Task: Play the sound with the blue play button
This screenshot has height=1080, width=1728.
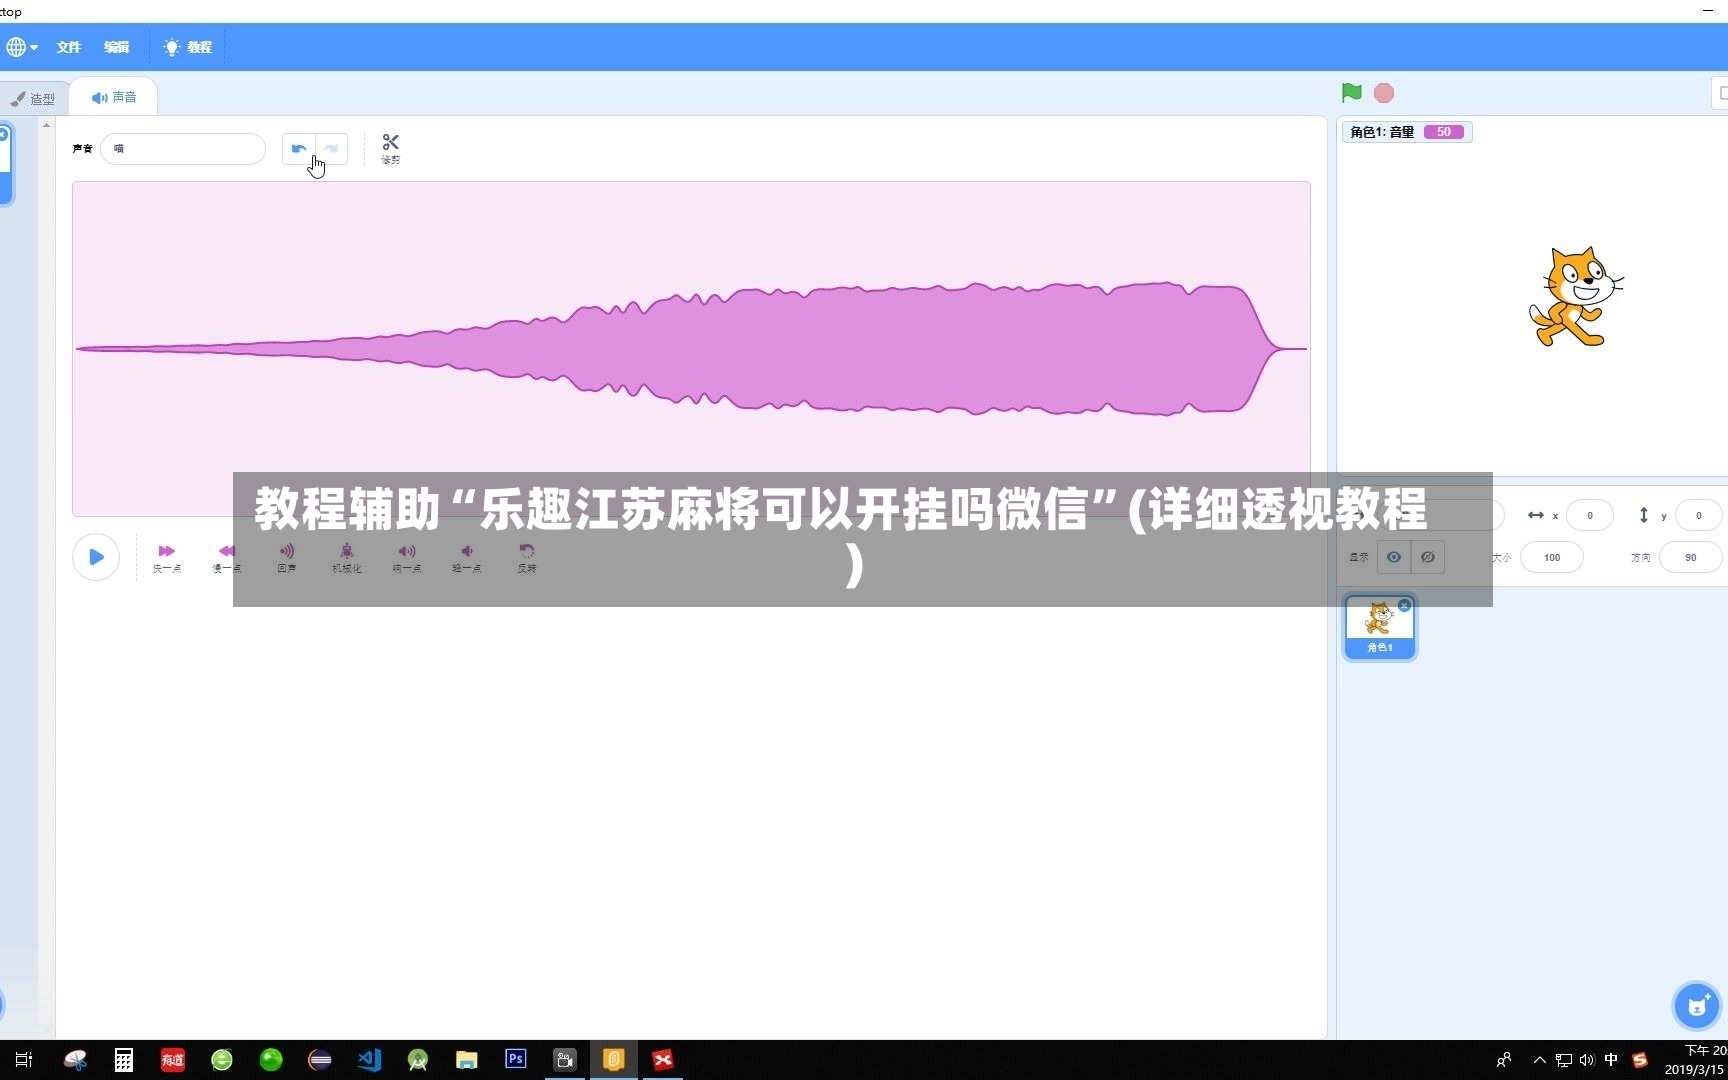Action: pyautogui.click(x=96, y=557)
